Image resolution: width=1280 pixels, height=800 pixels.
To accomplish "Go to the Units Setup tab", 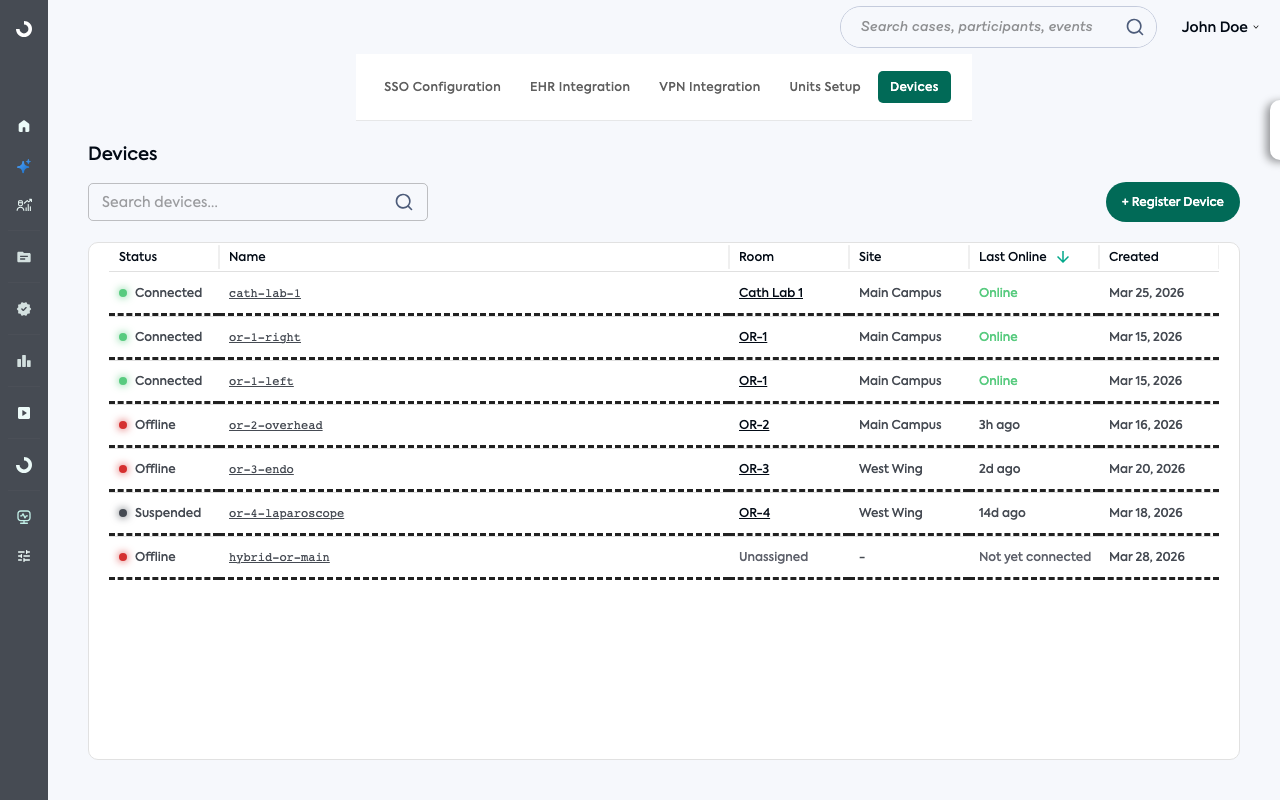I will (x=824, y=87).
